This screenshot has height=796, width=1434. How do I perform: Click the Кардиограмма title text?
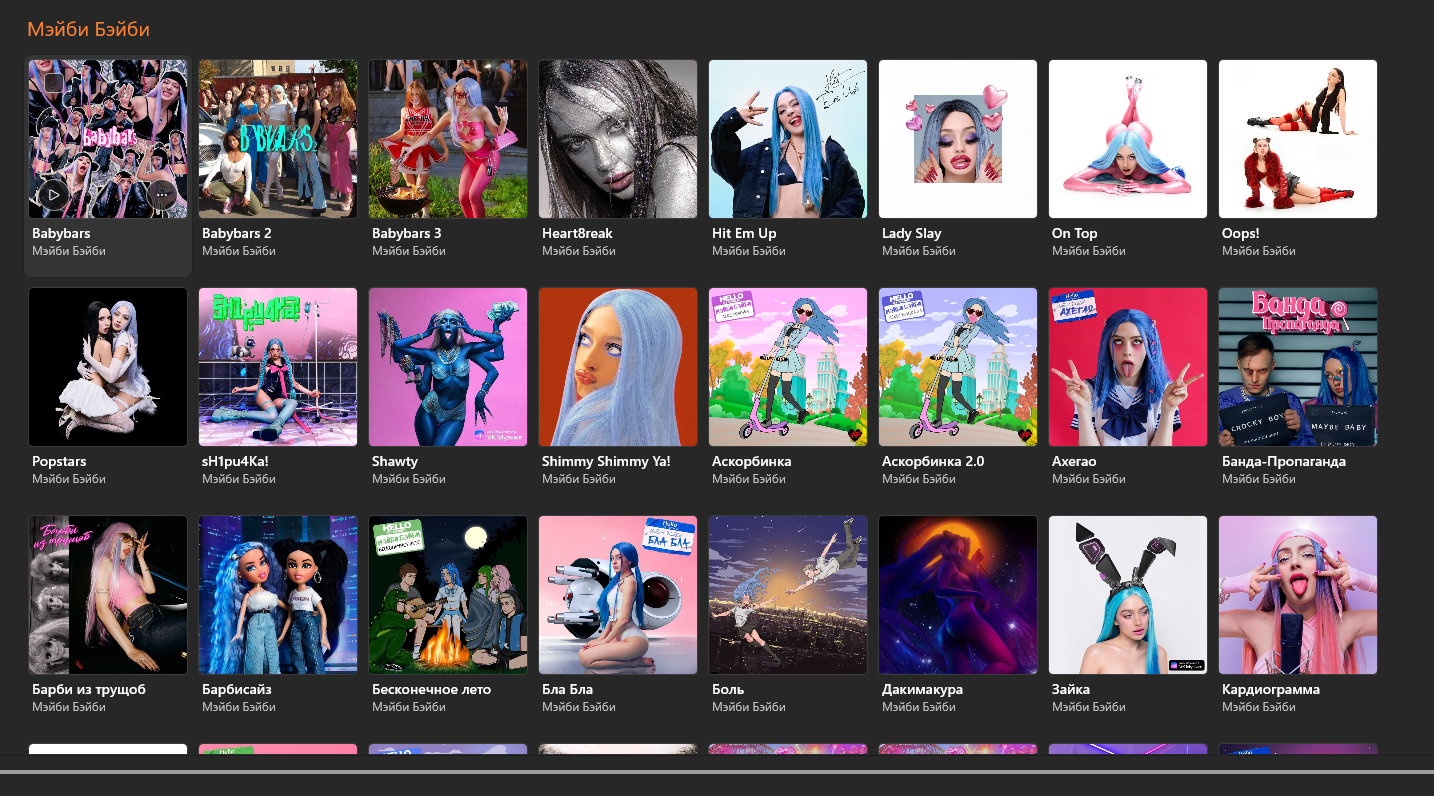tap(1271, 689)
